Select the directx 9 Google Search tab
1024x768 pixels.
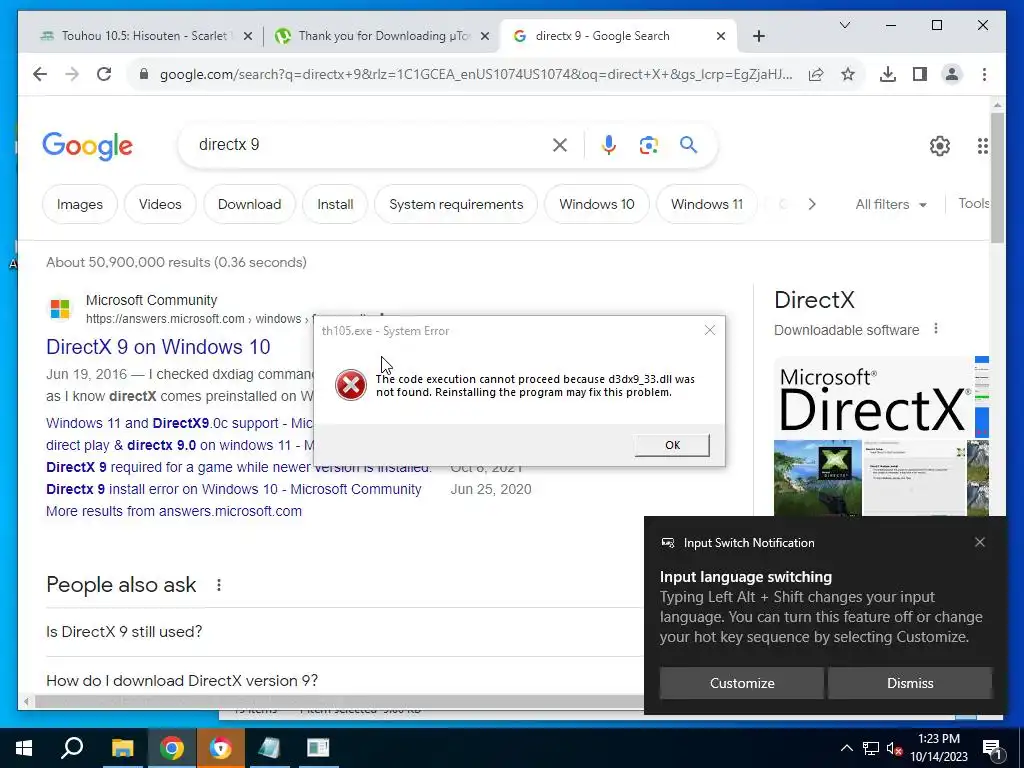(602, 36)
